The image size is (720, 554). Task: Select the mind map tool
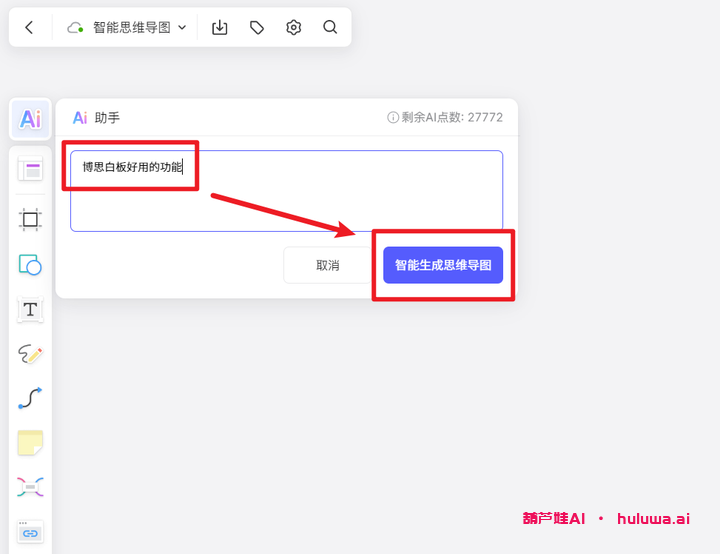[x=30, y=488]
